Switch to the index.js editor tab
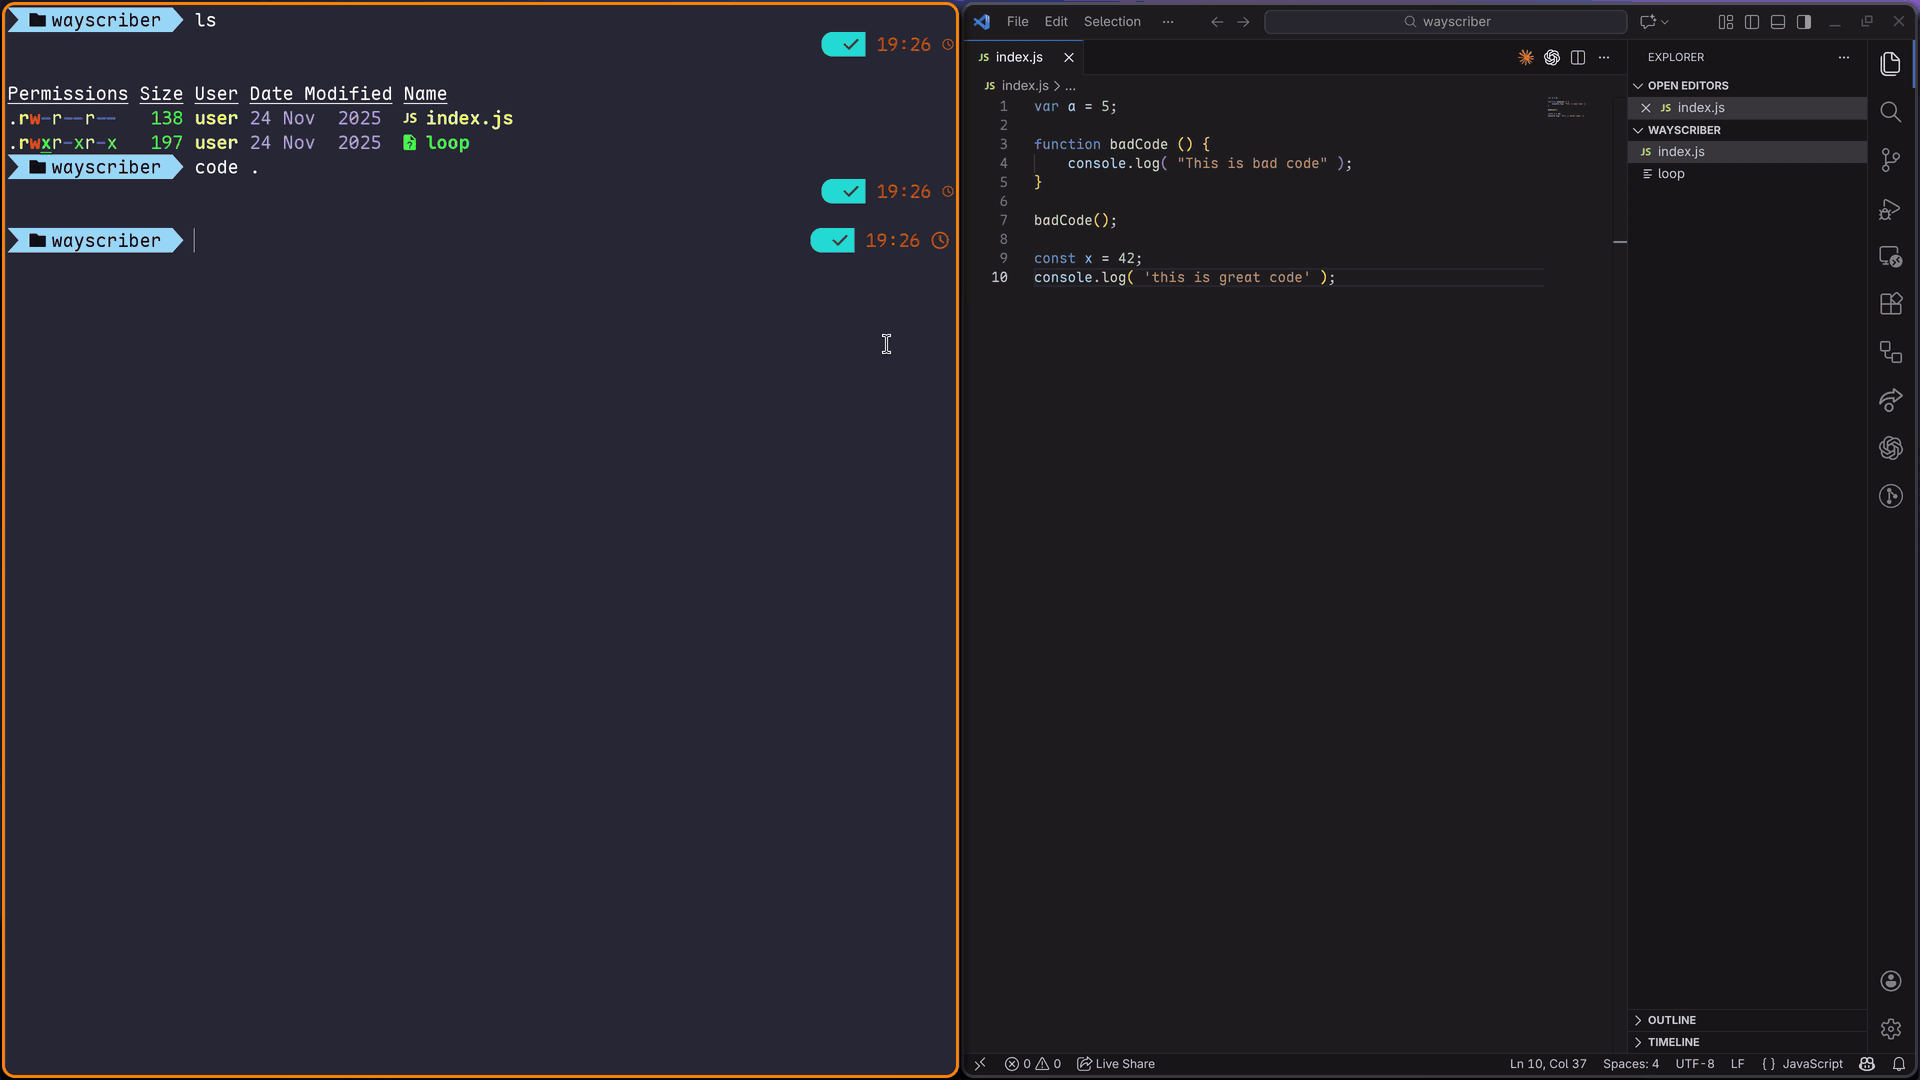Image resolution: width=1920 pixels, height=1080 pixels. (x=1018, y=57)
